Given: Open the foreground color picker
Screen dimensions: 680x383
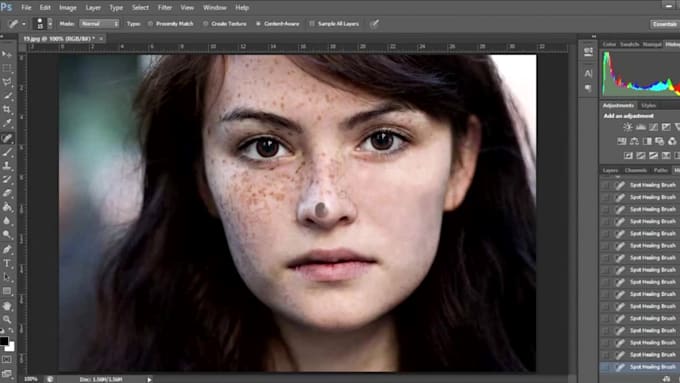Looking at the screenshot, I should pyautogui.click(x=4, y=340).
